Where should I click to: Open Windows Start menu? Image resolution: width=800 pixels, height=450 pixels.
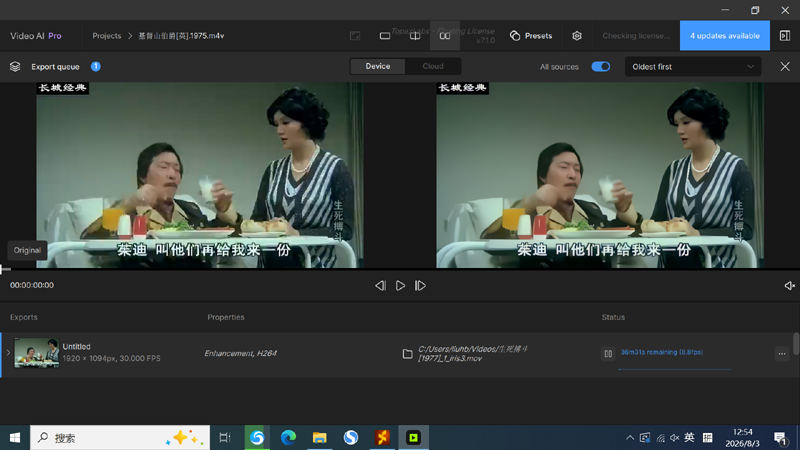(15, 438)
